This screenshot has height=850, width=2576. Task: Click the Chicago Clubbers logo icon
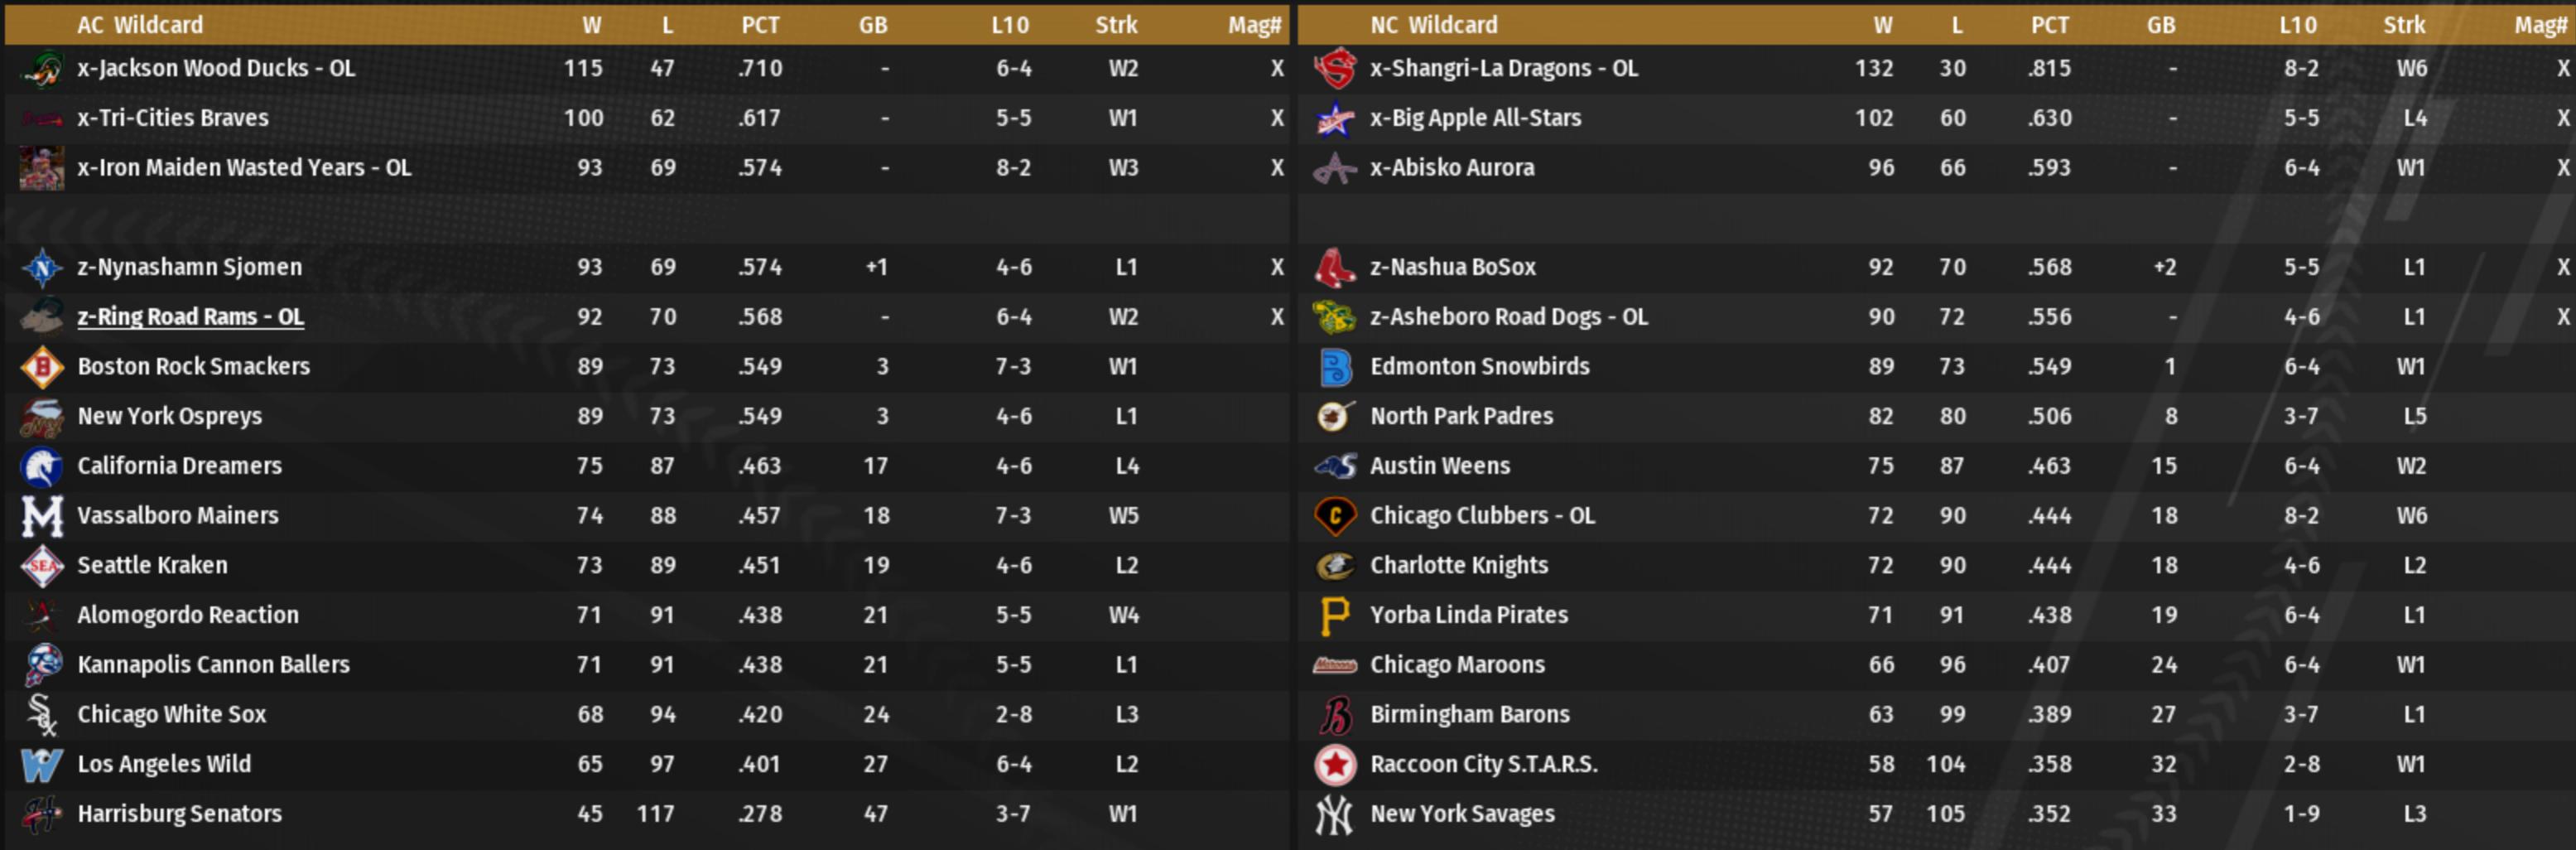click(1334, 516)
